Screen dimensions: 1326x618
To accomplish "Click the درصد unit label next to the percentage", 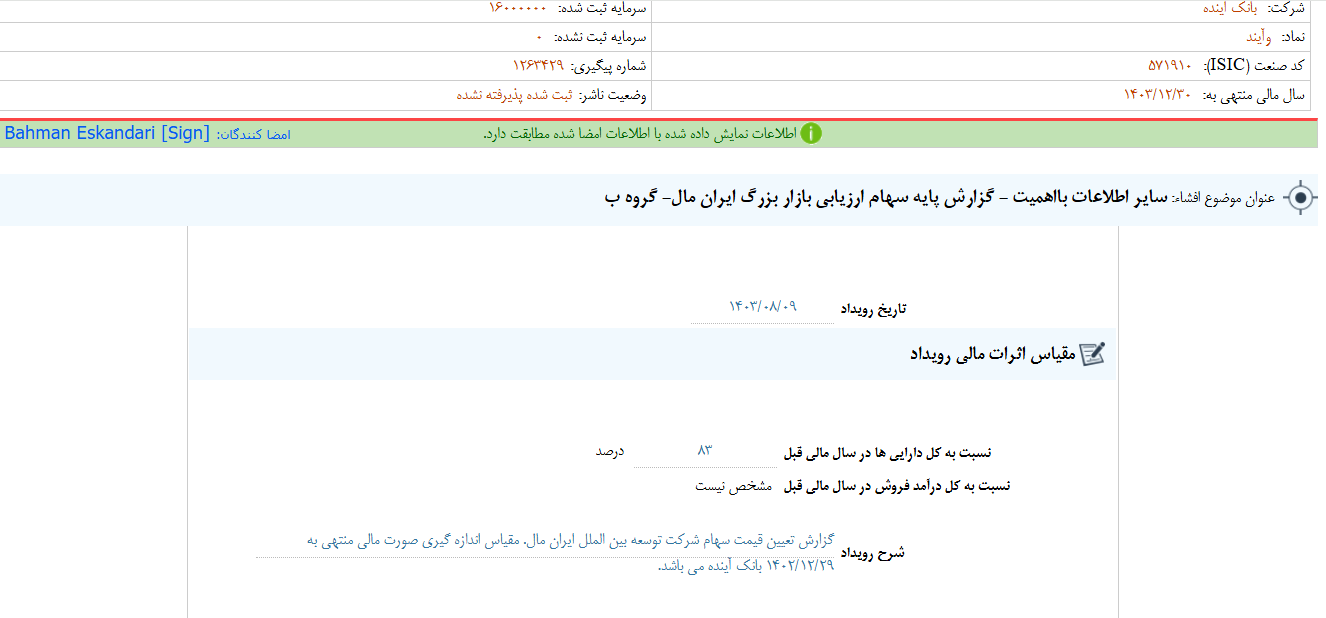I will point(611,452).
